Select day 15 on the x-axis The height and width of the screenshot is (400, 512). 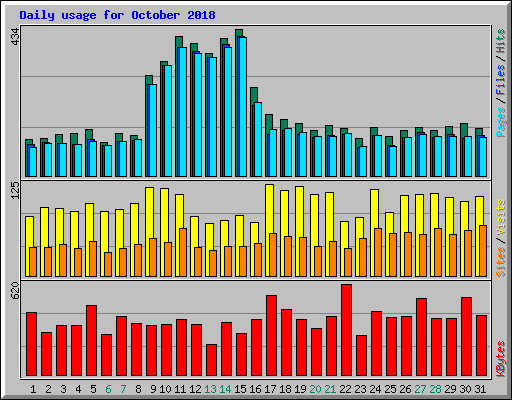[x=240, y=389]
